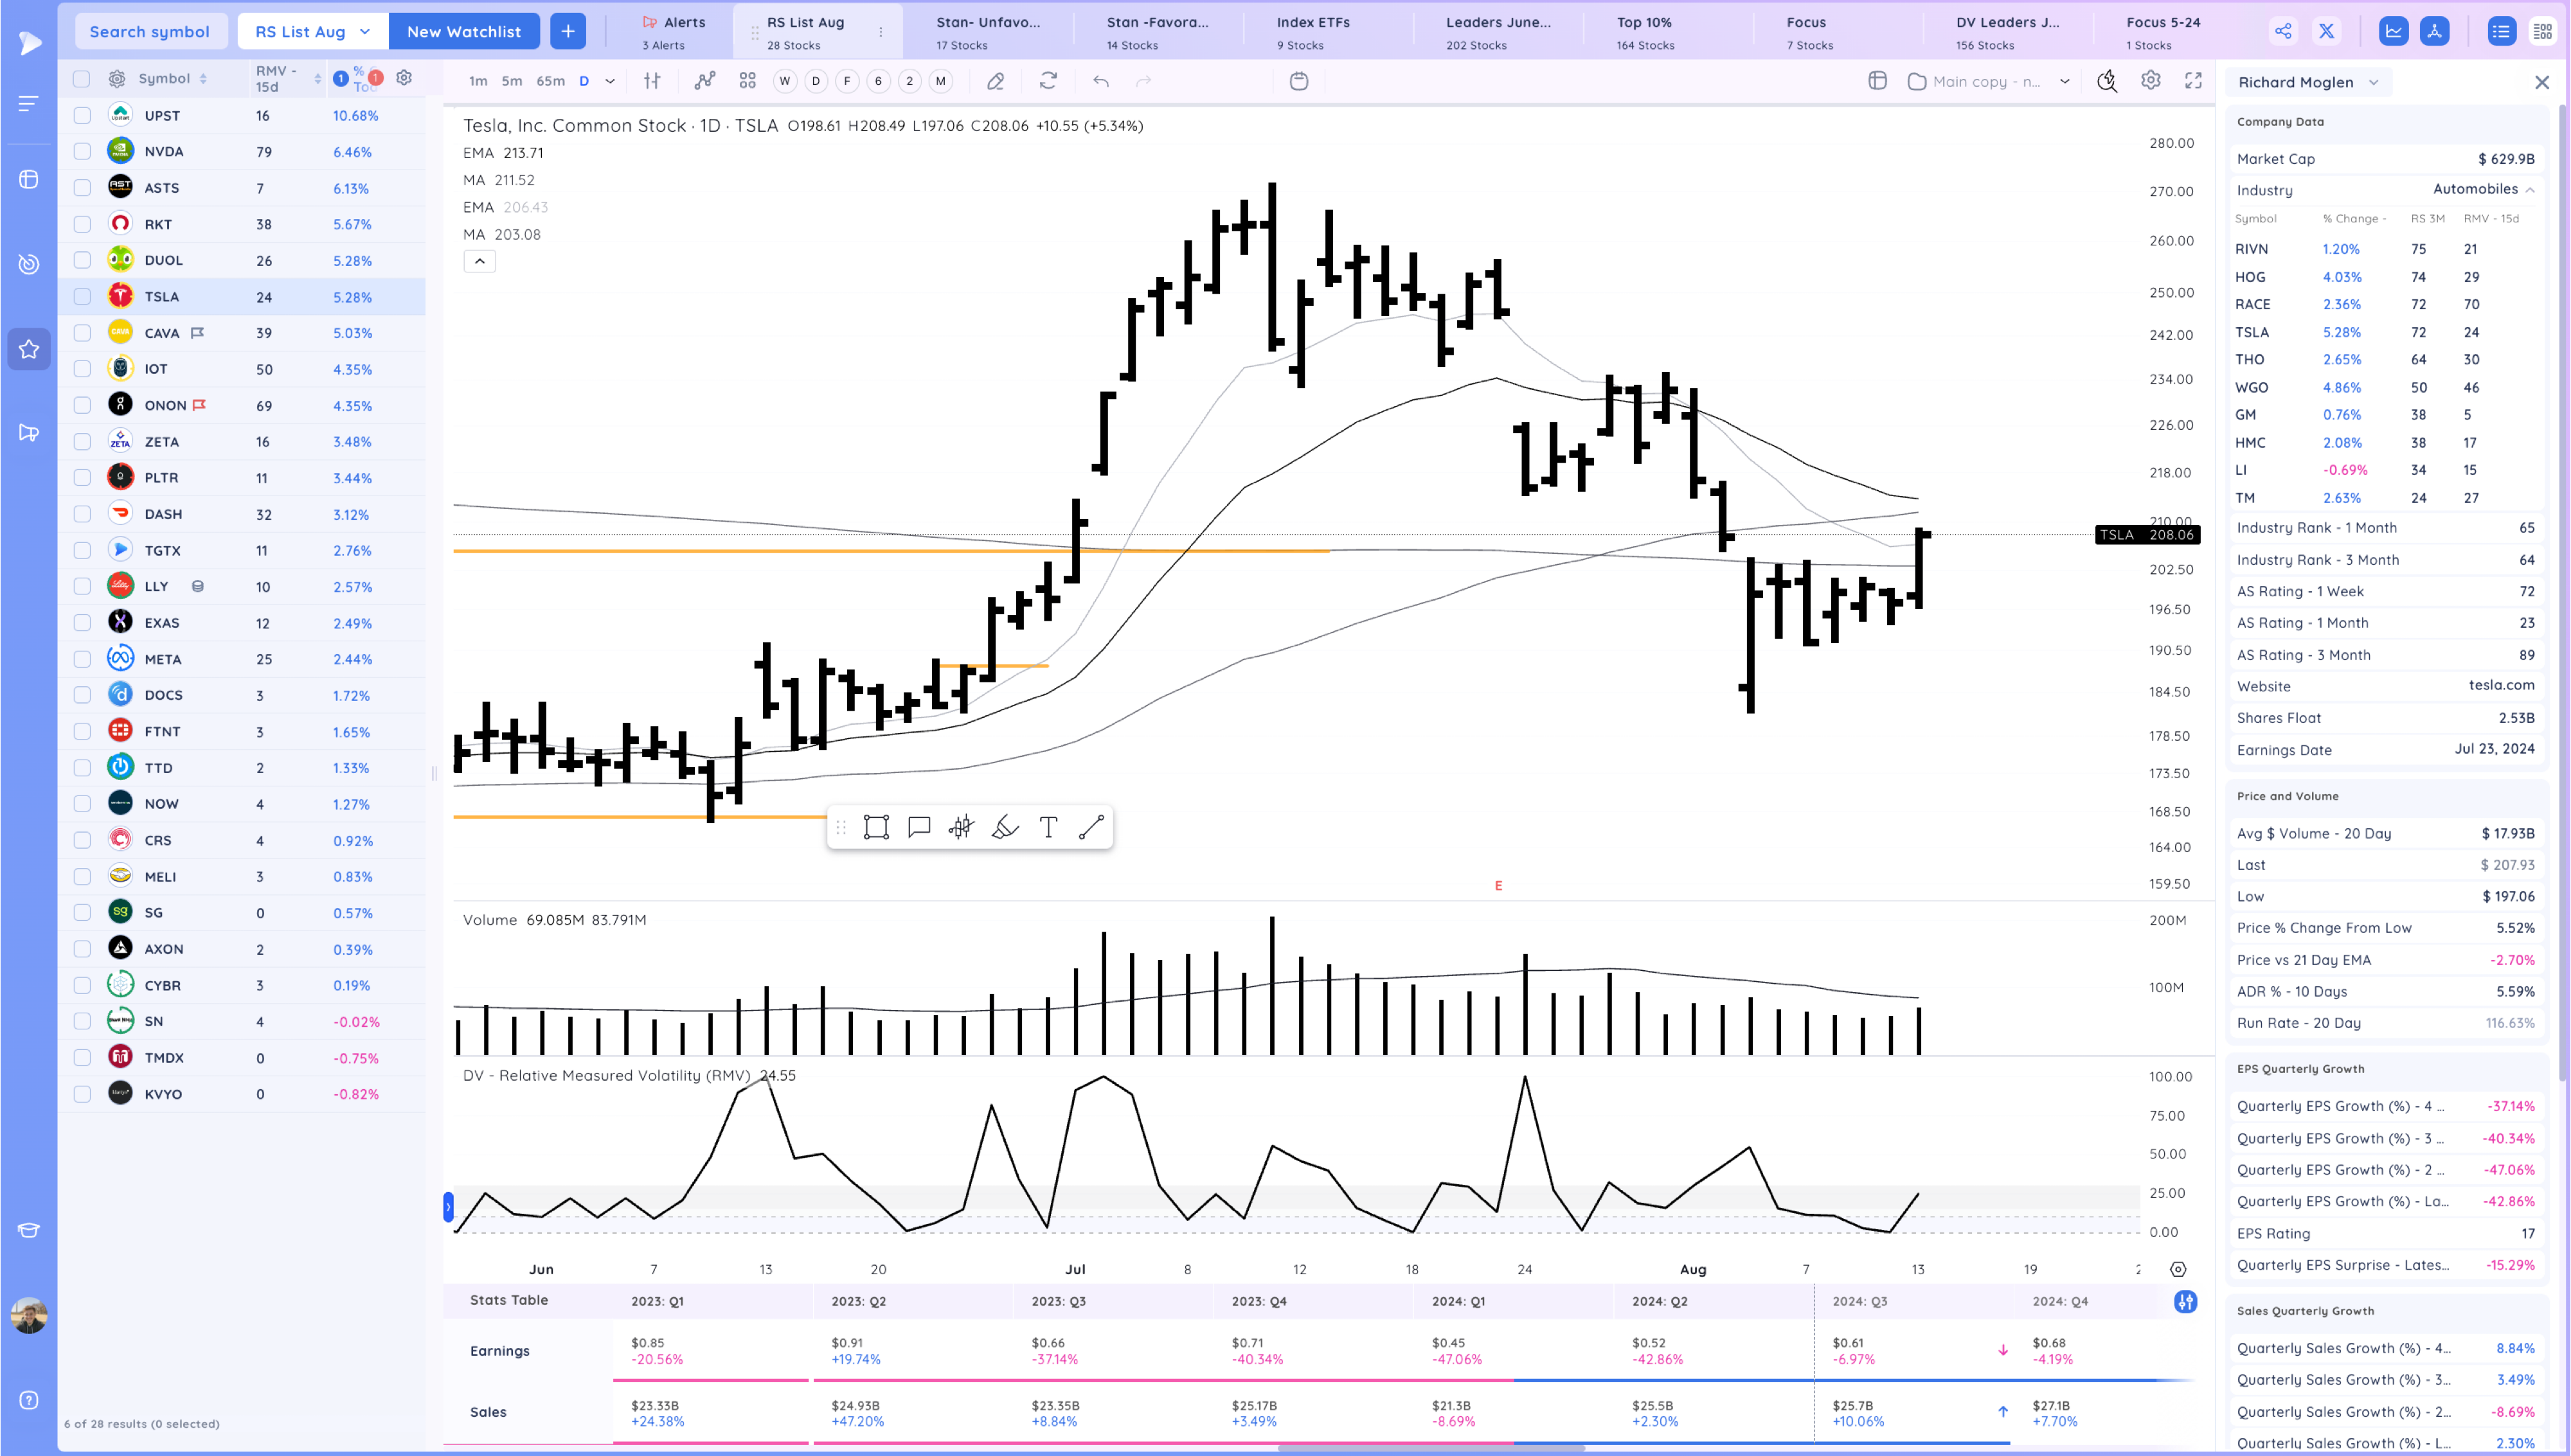Open the Focus 7 Stocks tab
Image resolution: width=2571 pixels, height=1456 pixels.
1808,32
